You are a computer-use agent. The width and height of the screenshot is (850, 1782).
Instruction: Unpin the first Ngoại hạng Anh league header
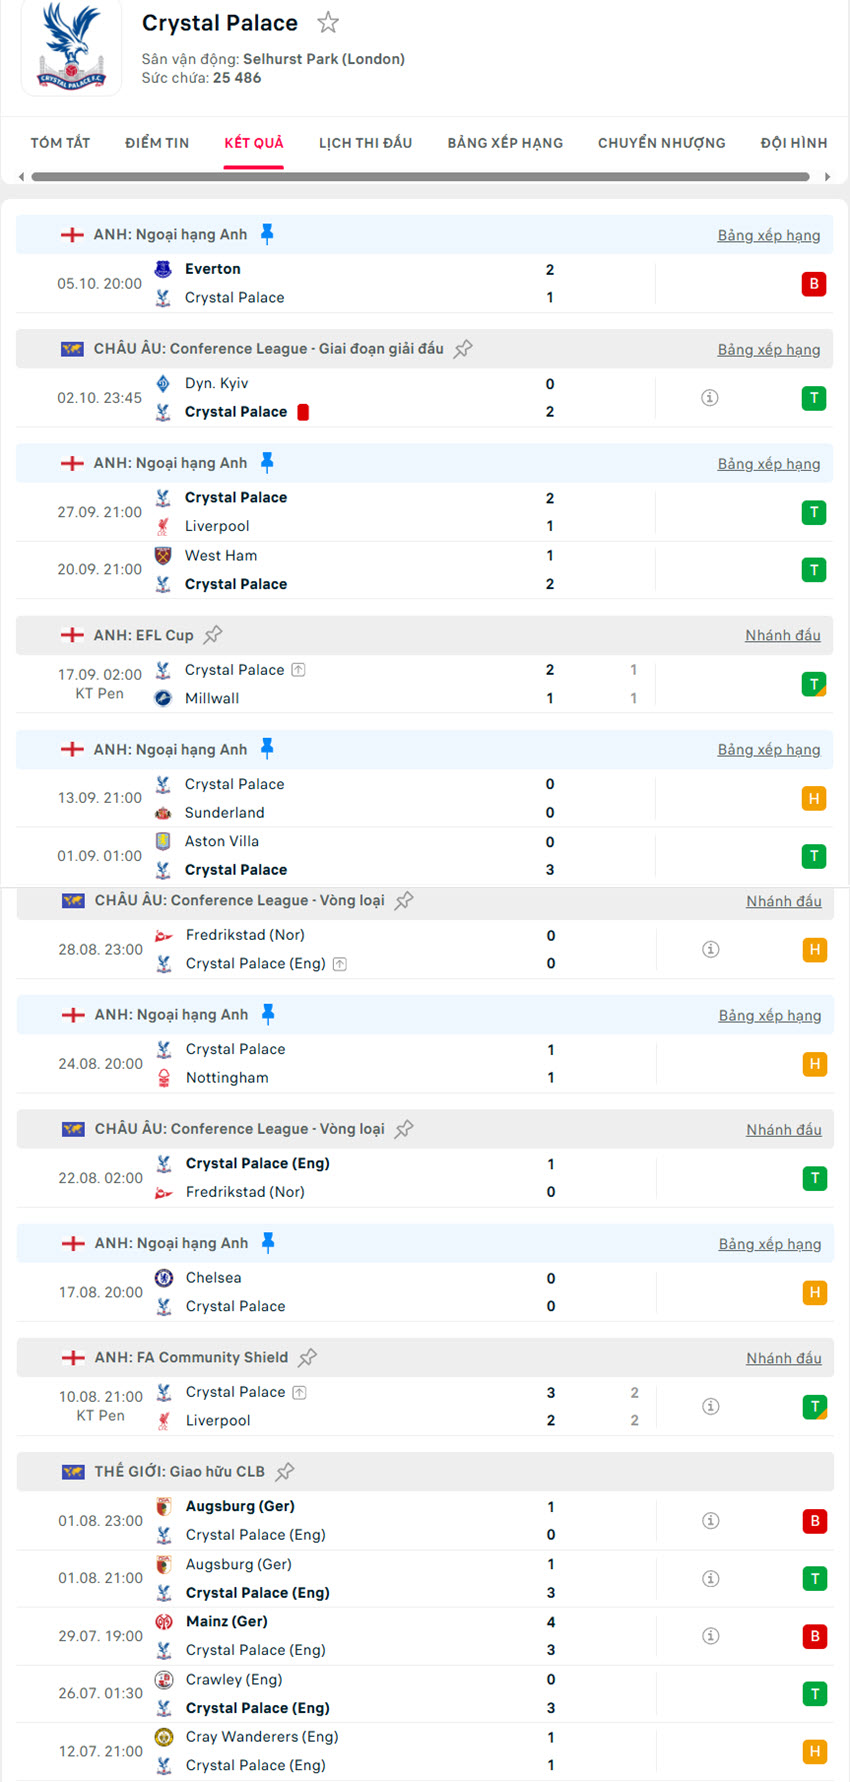(x=267, y=234)
